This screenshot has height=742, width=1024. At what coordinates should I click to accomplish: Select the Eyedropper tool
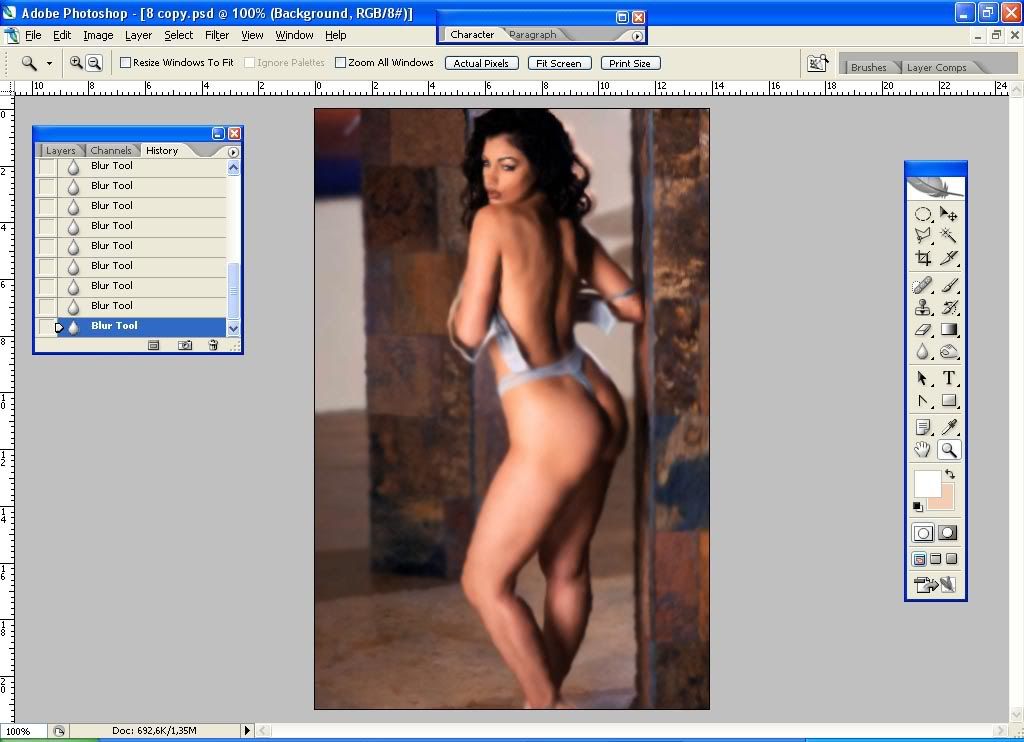point(948,427)
